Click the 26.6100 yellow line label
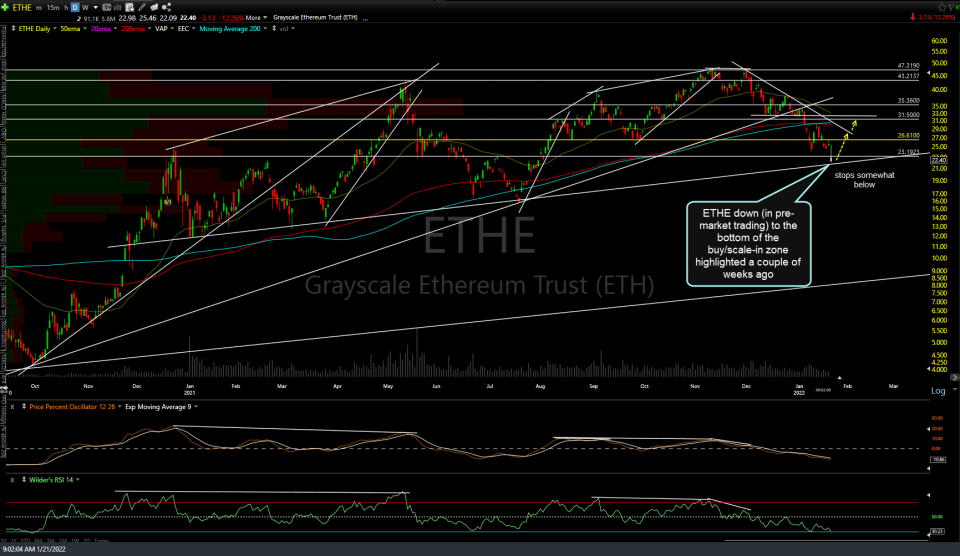The width and height of the screenshot is (960, 556). [909, 135]
